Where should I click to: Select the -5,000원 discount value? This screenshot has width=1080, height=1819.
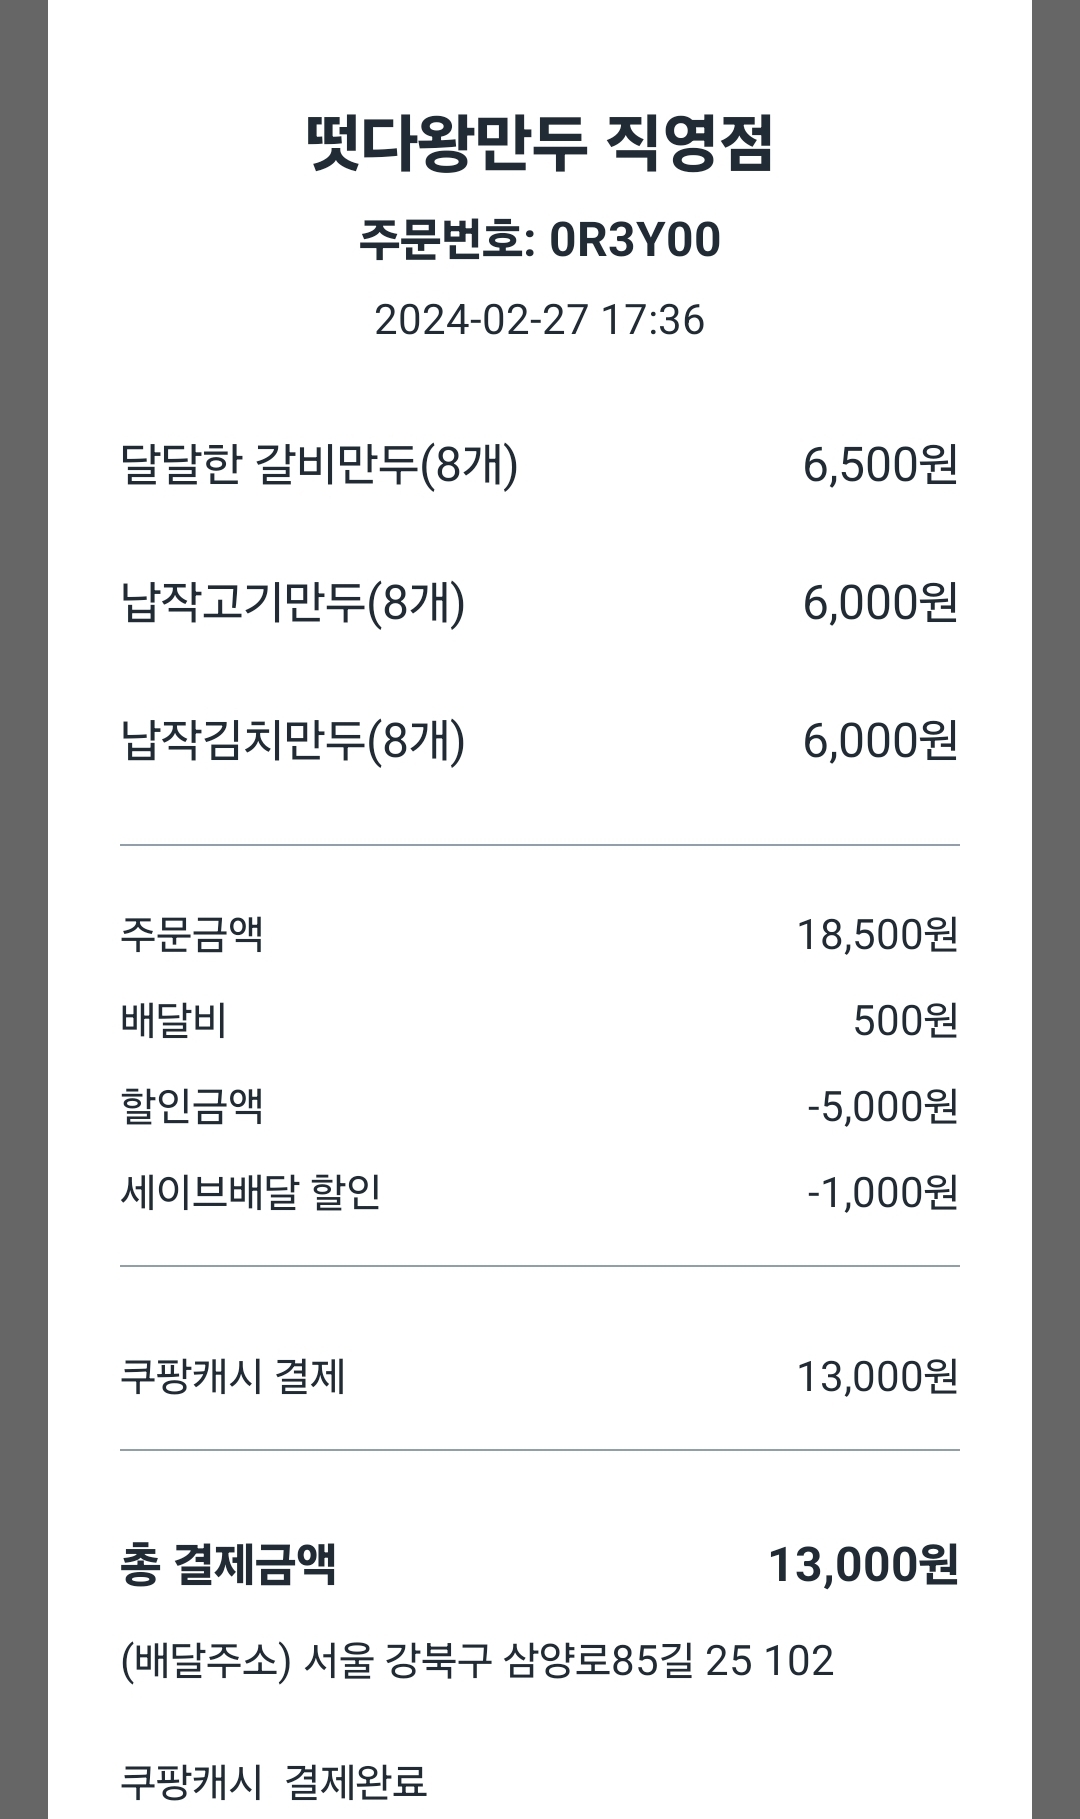[882, 1107]
